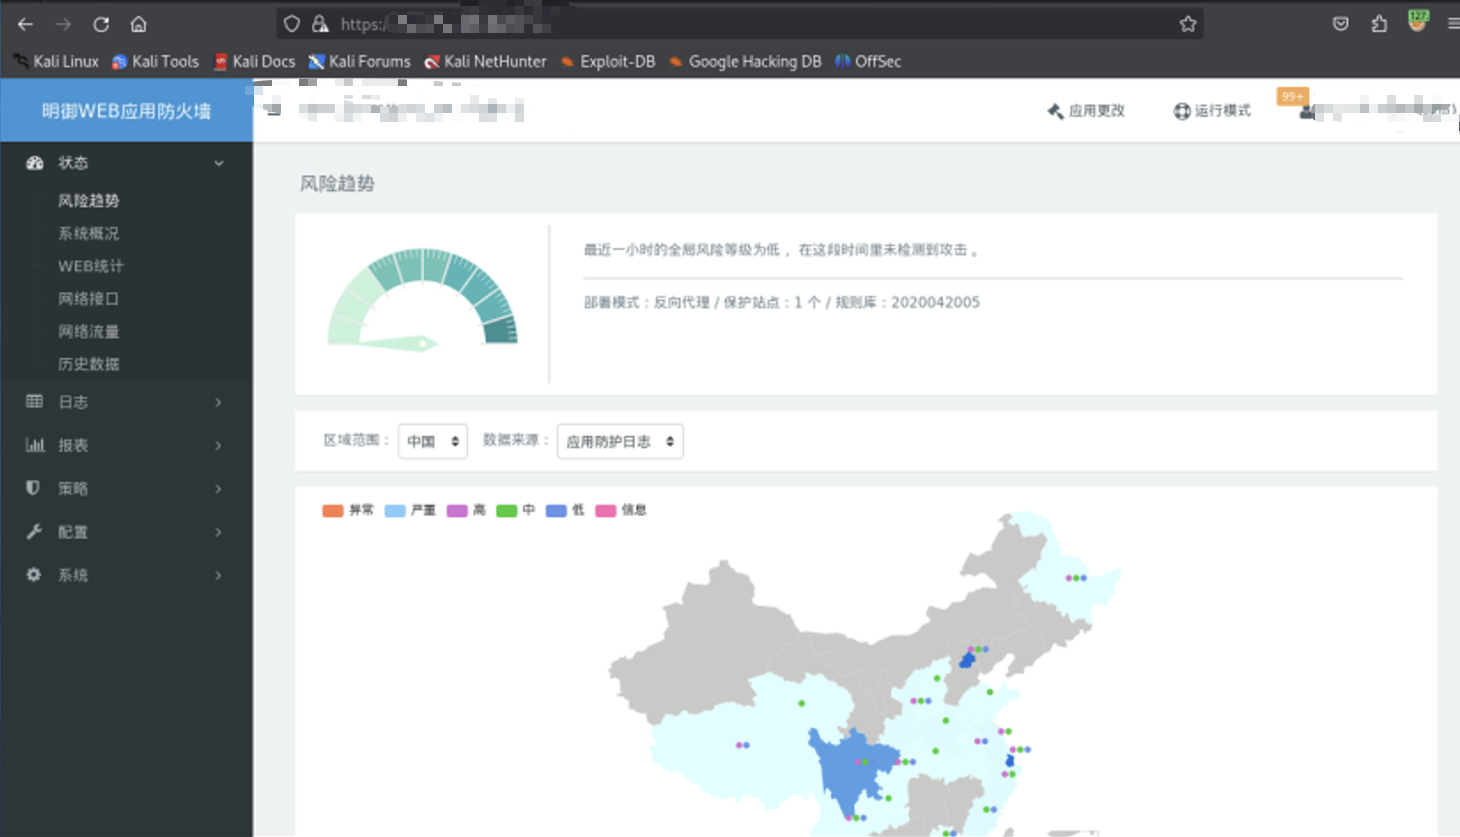Click the 规则库：2020042005 text
Image resolution: width=1460 pixels, height=837 pixels.
(x=908, y=302)
